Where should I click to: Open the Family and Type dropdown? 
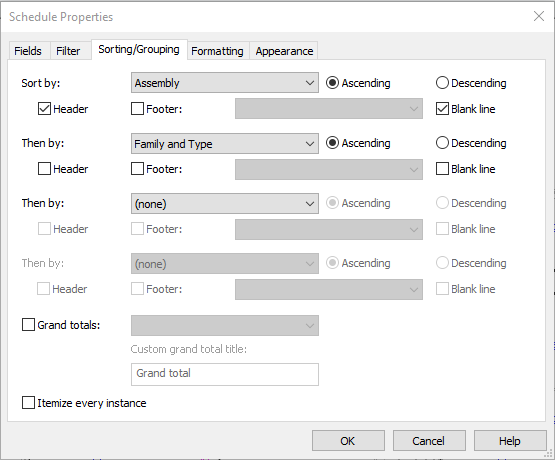coord(225,144)
